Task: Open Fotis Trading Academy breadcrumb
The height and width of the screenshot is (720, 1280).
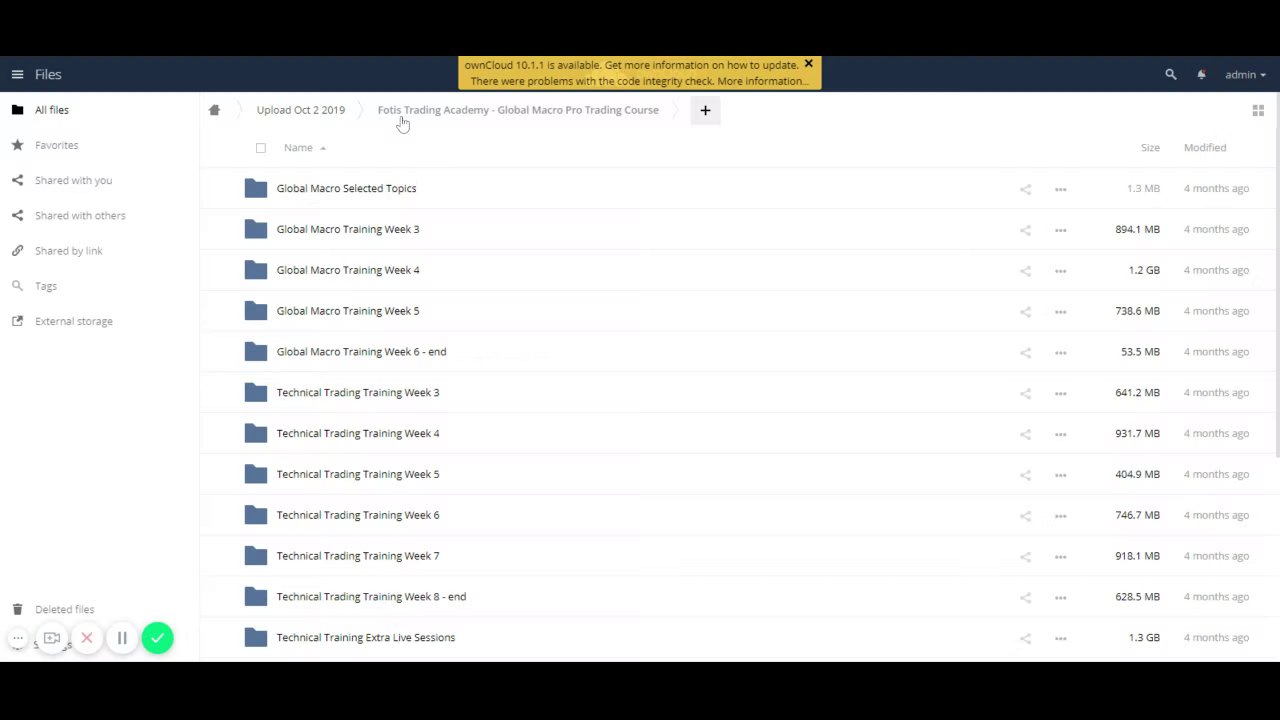Action: coord(518,110)
